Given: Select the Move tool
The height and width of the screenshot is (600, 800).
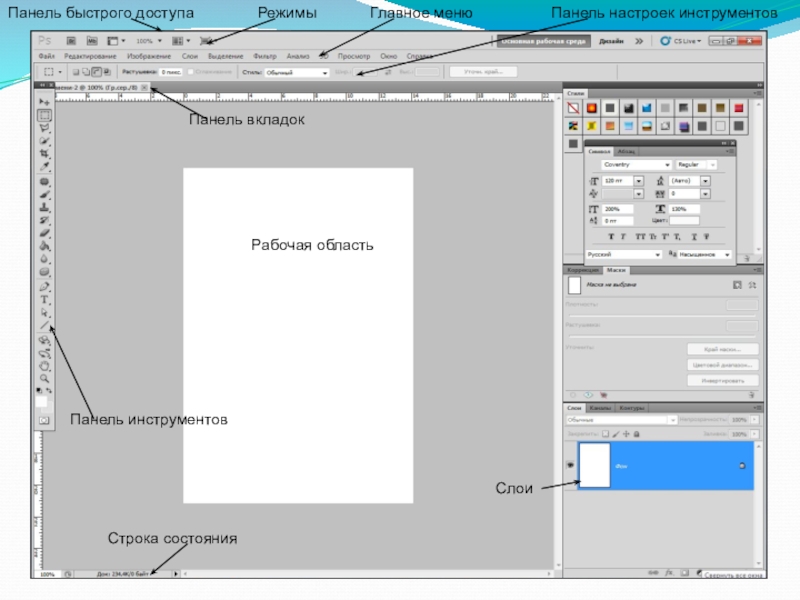Looking at the screenshot, I should click(44, 103).
